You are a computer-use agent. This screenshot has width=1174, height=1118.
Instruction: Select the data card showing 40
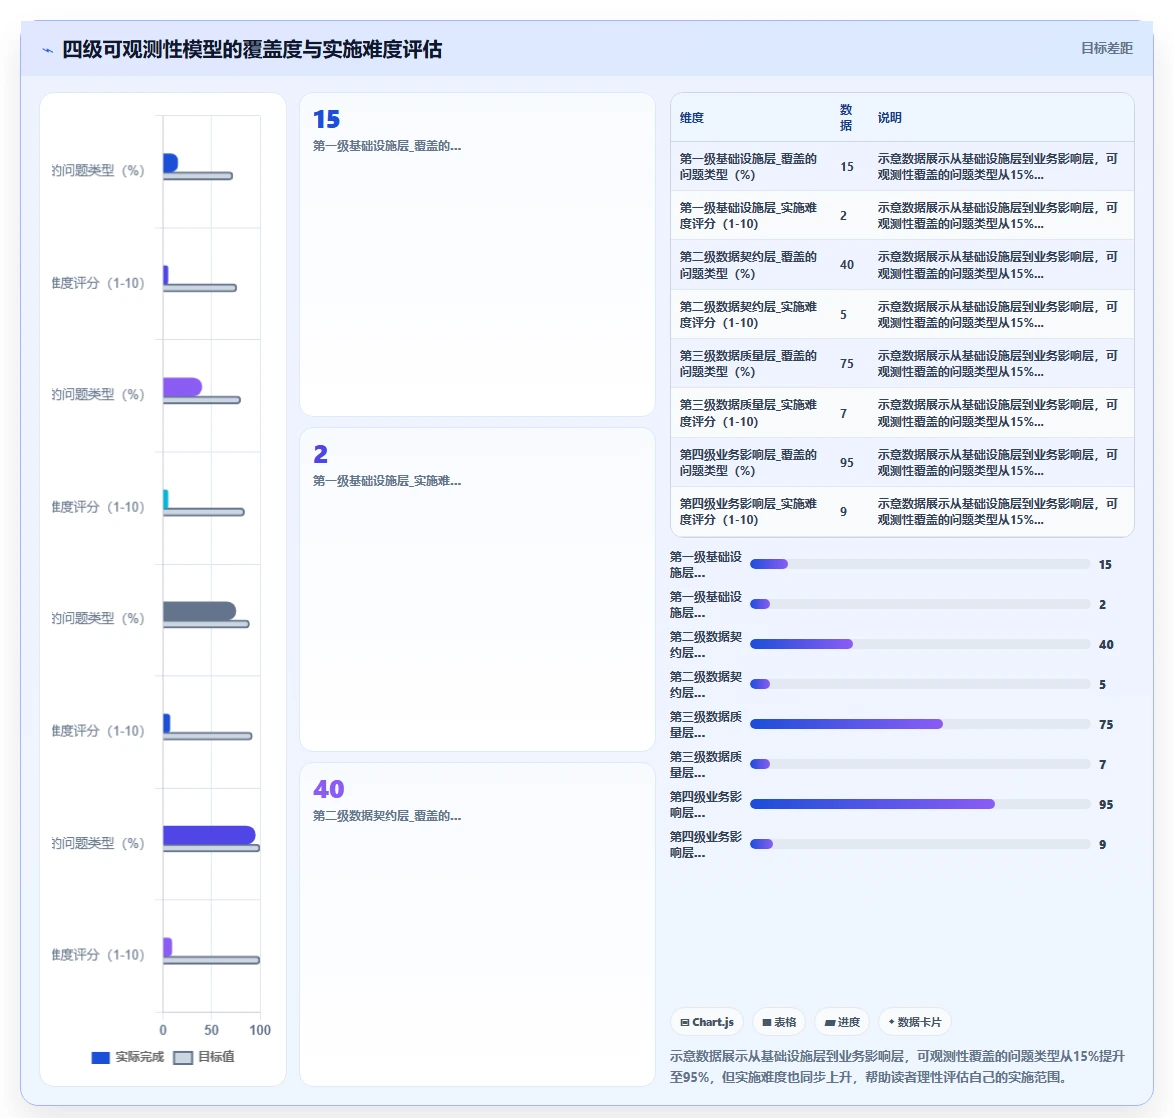(477, 924)
